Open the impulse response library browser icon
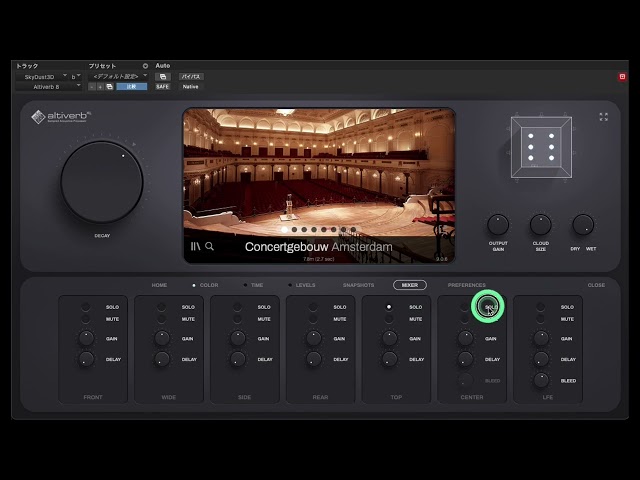The width and height of the screenshot is (640, 480). point(196,246)
